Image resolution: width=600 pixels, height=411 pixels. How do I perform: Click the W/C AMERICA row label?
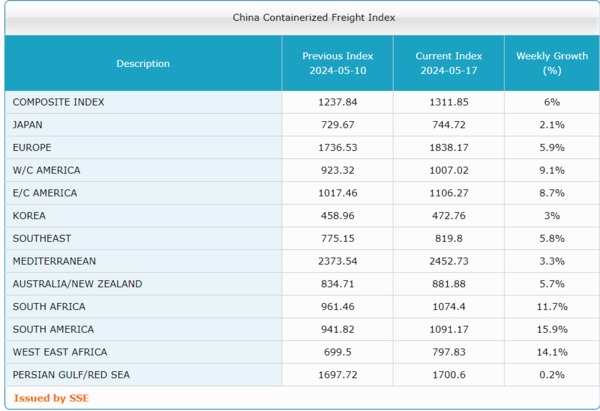coord(46,170)
